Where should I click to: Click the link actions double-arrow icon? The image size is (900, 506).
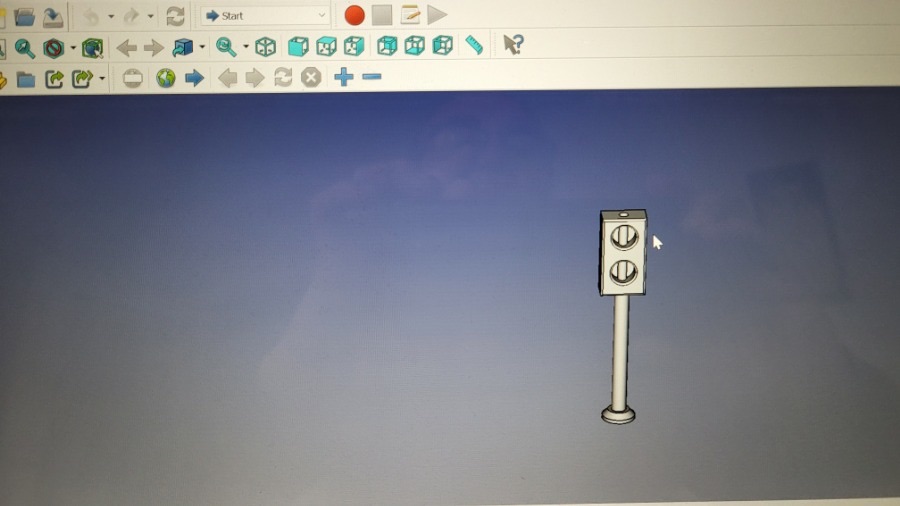[x=82, y=79]
